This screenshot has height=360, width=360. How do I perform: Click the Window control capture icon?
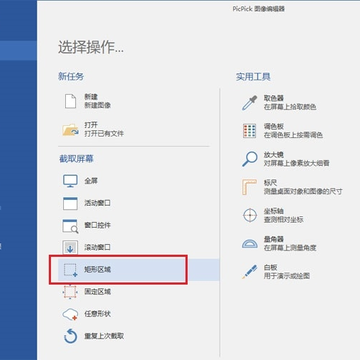tap(70, 226)
